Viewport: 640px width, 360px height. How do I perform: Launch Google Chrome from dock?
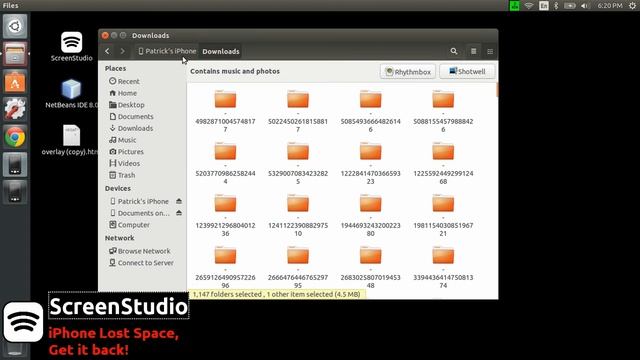click(x=15, y=137)
